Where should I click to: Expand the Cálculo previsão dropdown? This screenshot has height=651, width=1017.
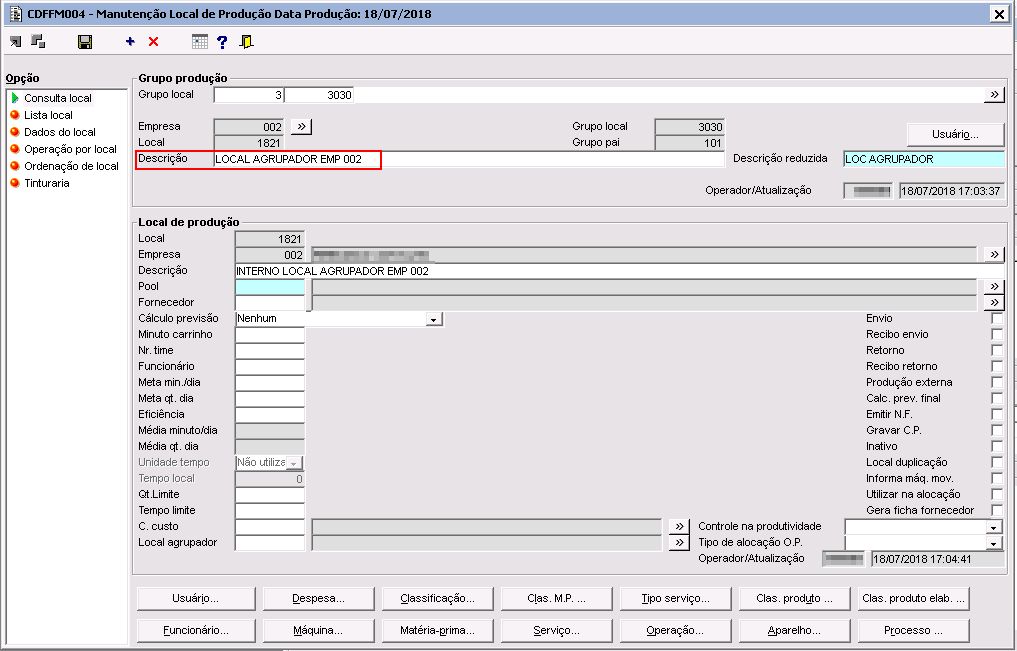pos(433,319)
